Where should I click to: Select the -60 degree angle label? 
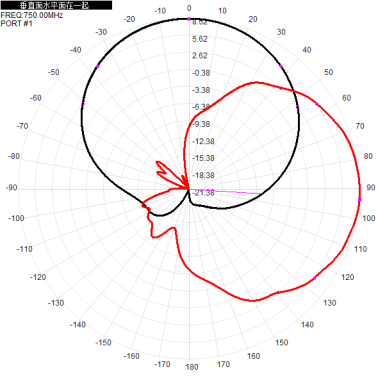coord(35,98)
